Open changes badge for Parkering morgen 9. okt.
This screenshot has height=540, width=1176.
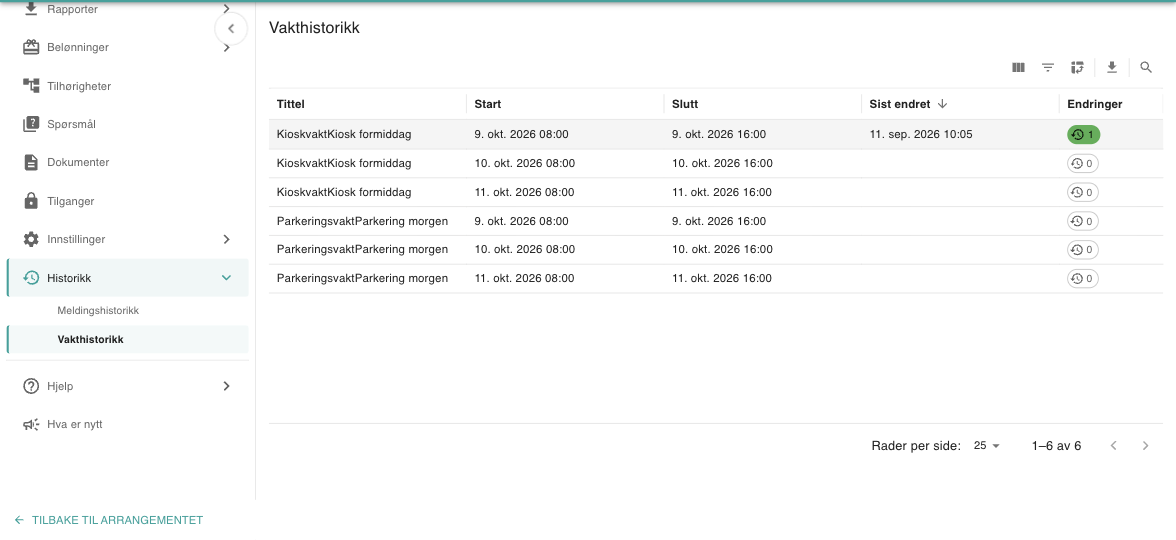pos(1083,221)
